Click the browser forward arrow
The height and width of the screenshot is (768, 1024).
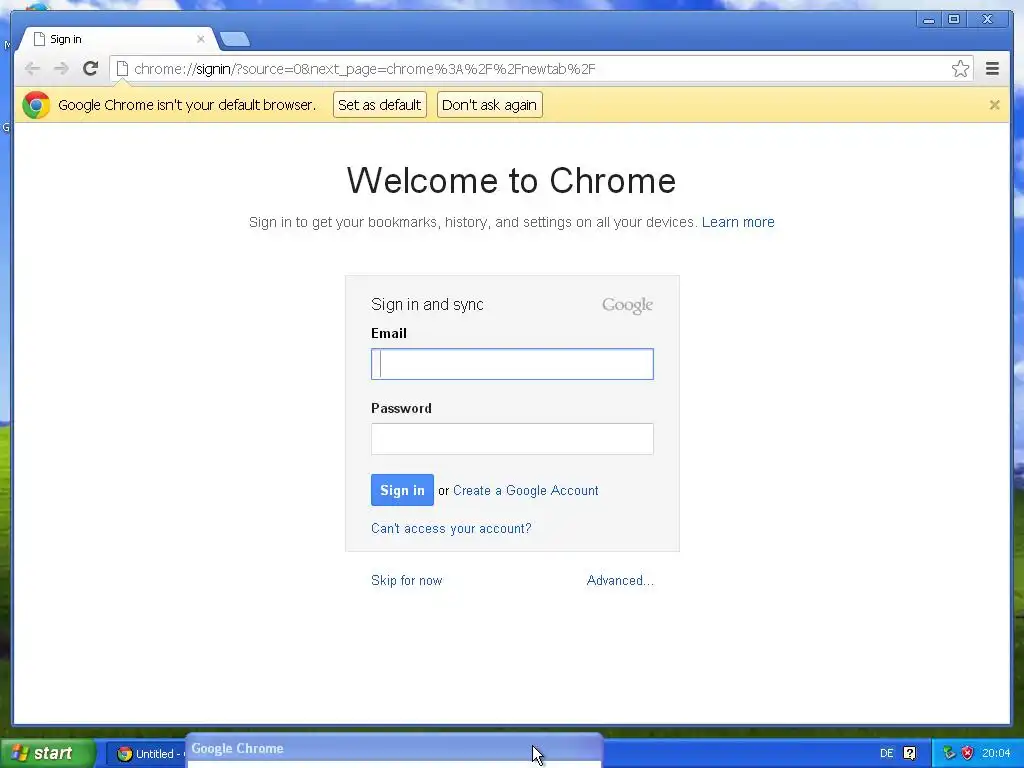tap(61, 69)
